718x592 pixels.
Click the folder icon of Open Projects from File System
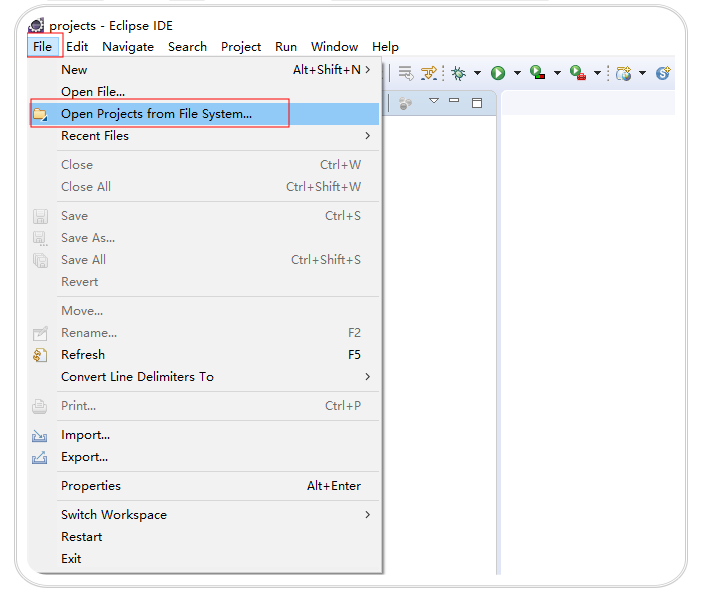[40, 114]
